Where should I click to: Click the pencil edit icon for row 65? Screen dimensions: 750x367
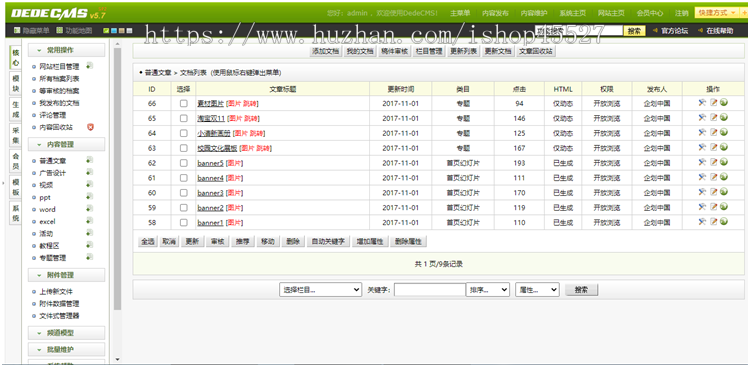[x=714, y=117]
